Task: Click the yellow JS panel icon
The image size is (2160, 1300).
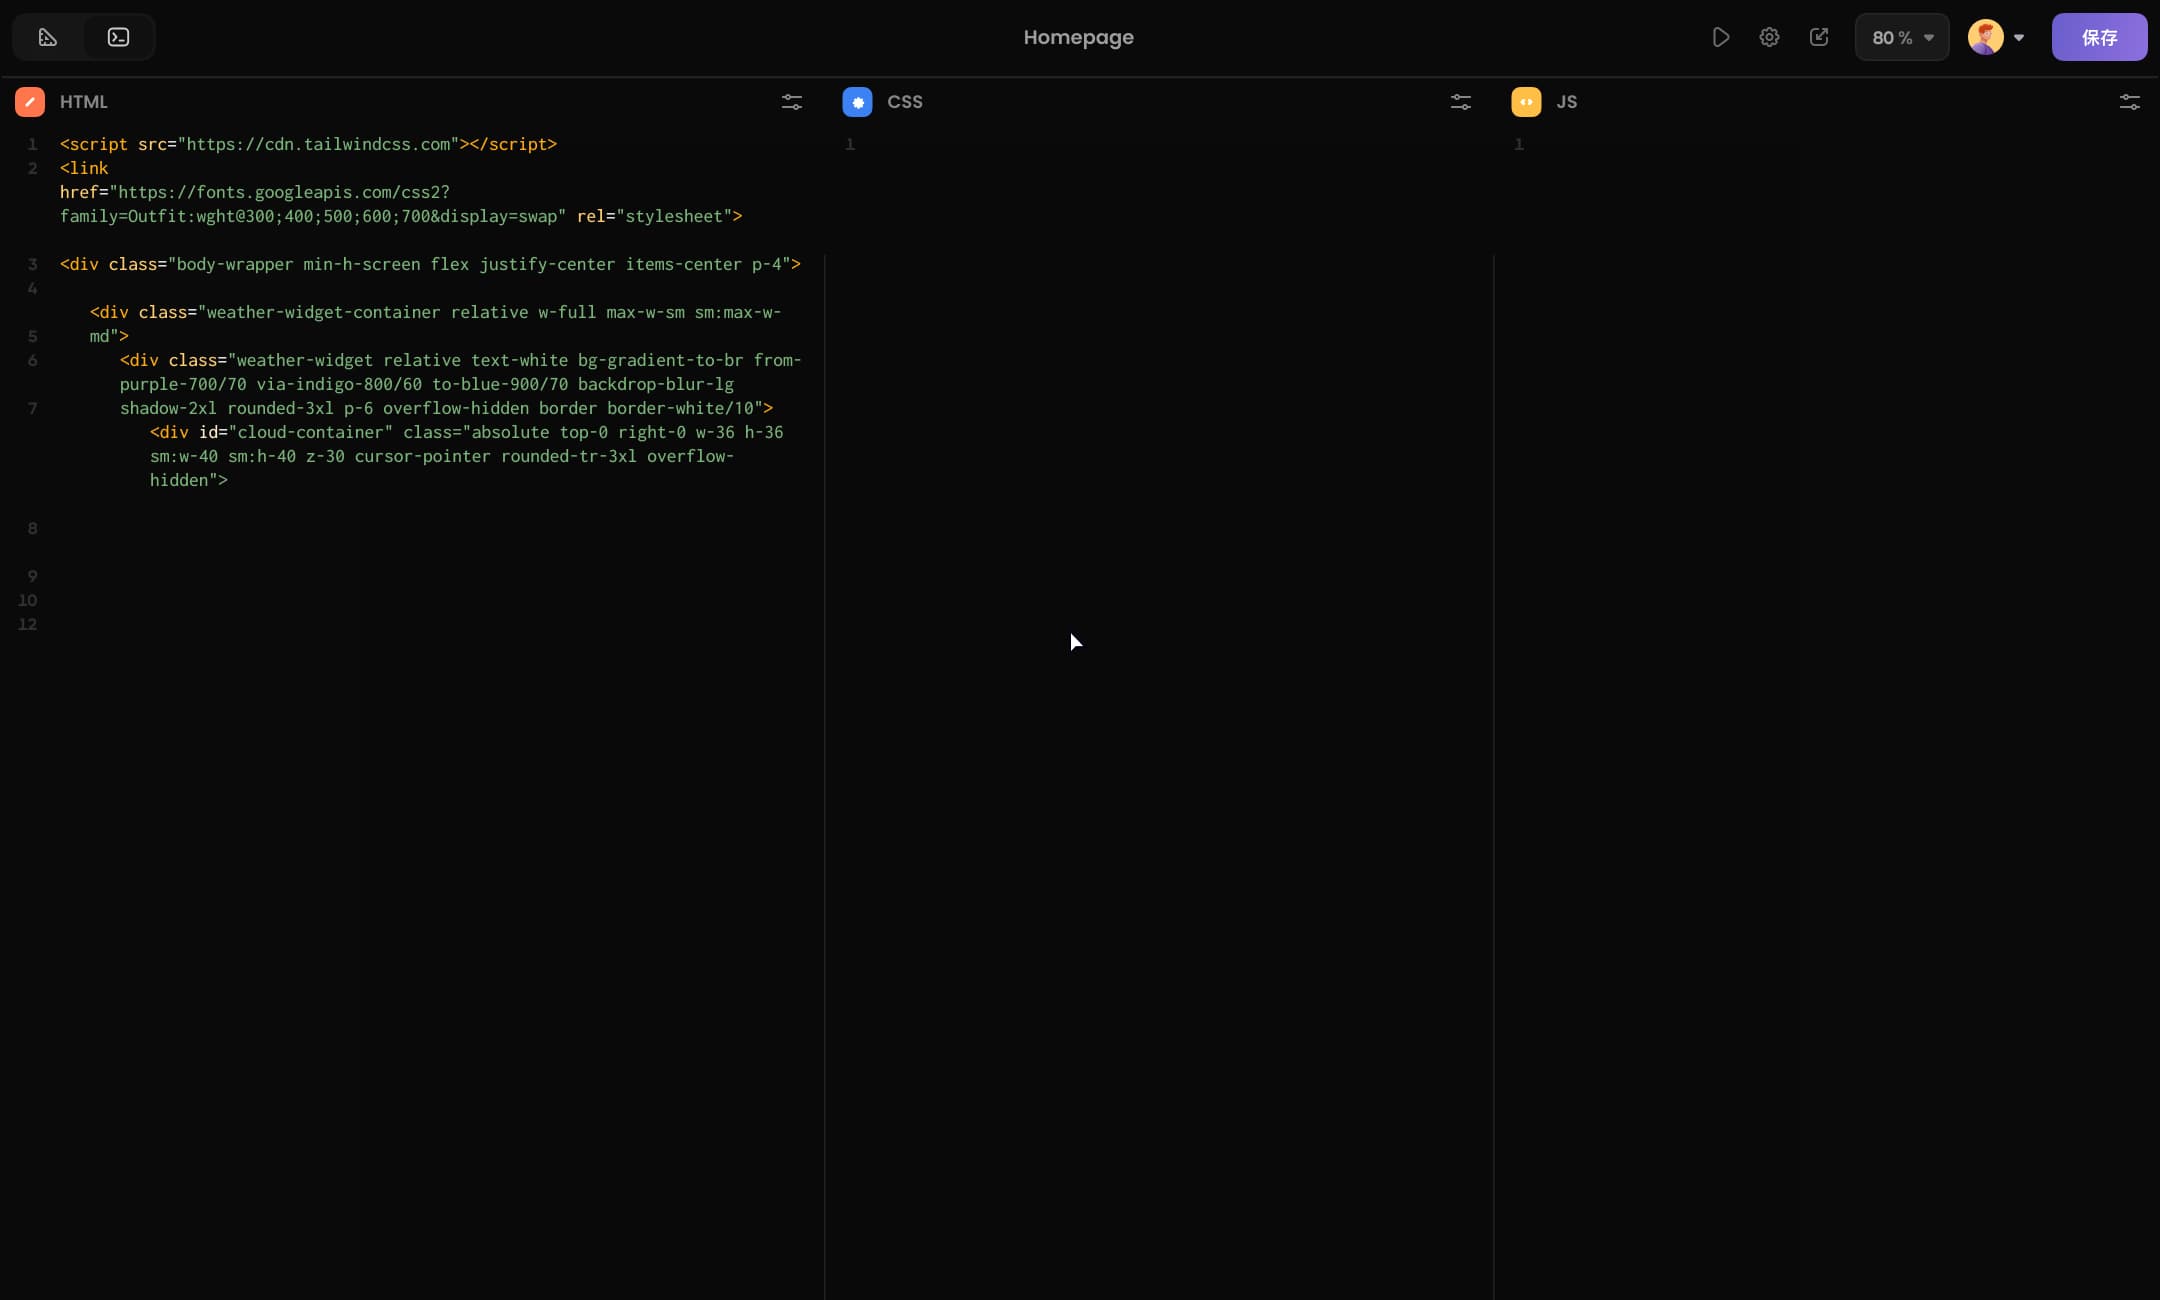Action: click(1528, 101)
